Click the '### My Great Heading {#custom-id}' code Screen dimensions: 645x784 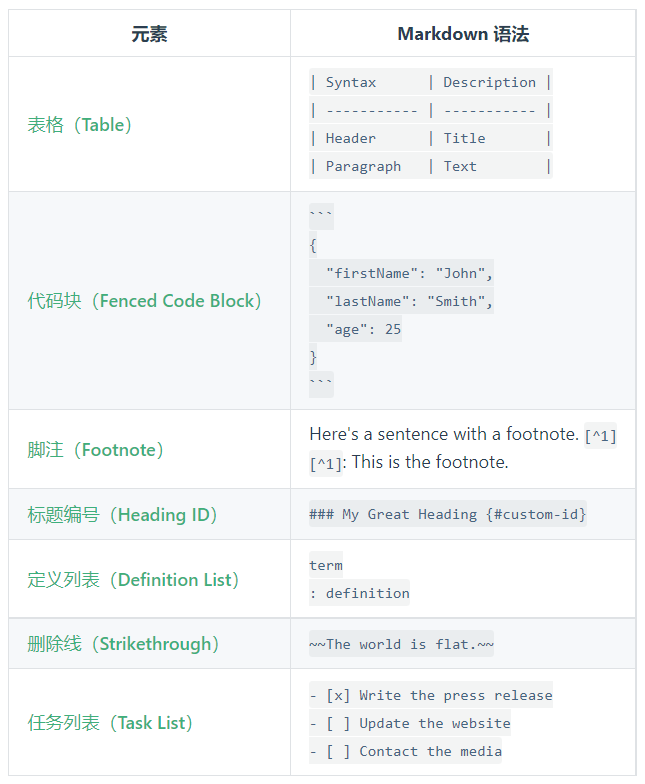point(448,514)
